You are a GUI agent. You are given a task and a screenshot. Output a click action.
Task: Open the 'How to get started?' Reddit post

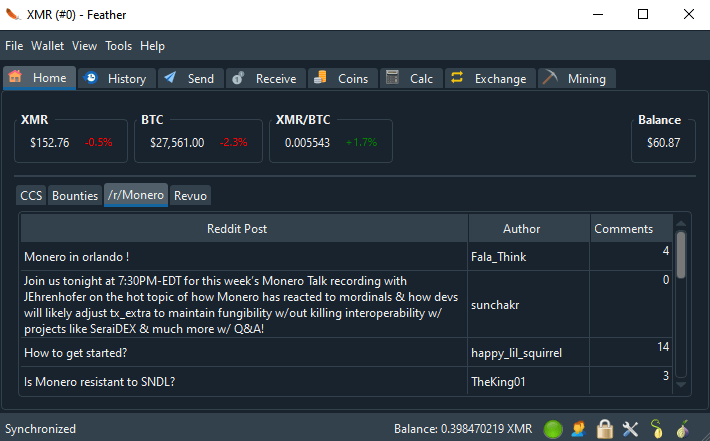tap(73, 352)
